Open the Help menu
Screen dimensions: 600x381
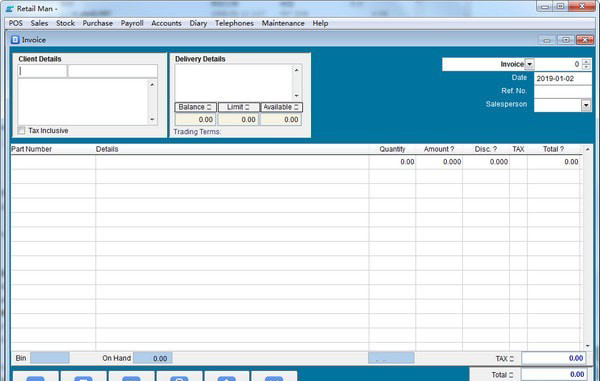pyautogui.click(x=320, y=23)
